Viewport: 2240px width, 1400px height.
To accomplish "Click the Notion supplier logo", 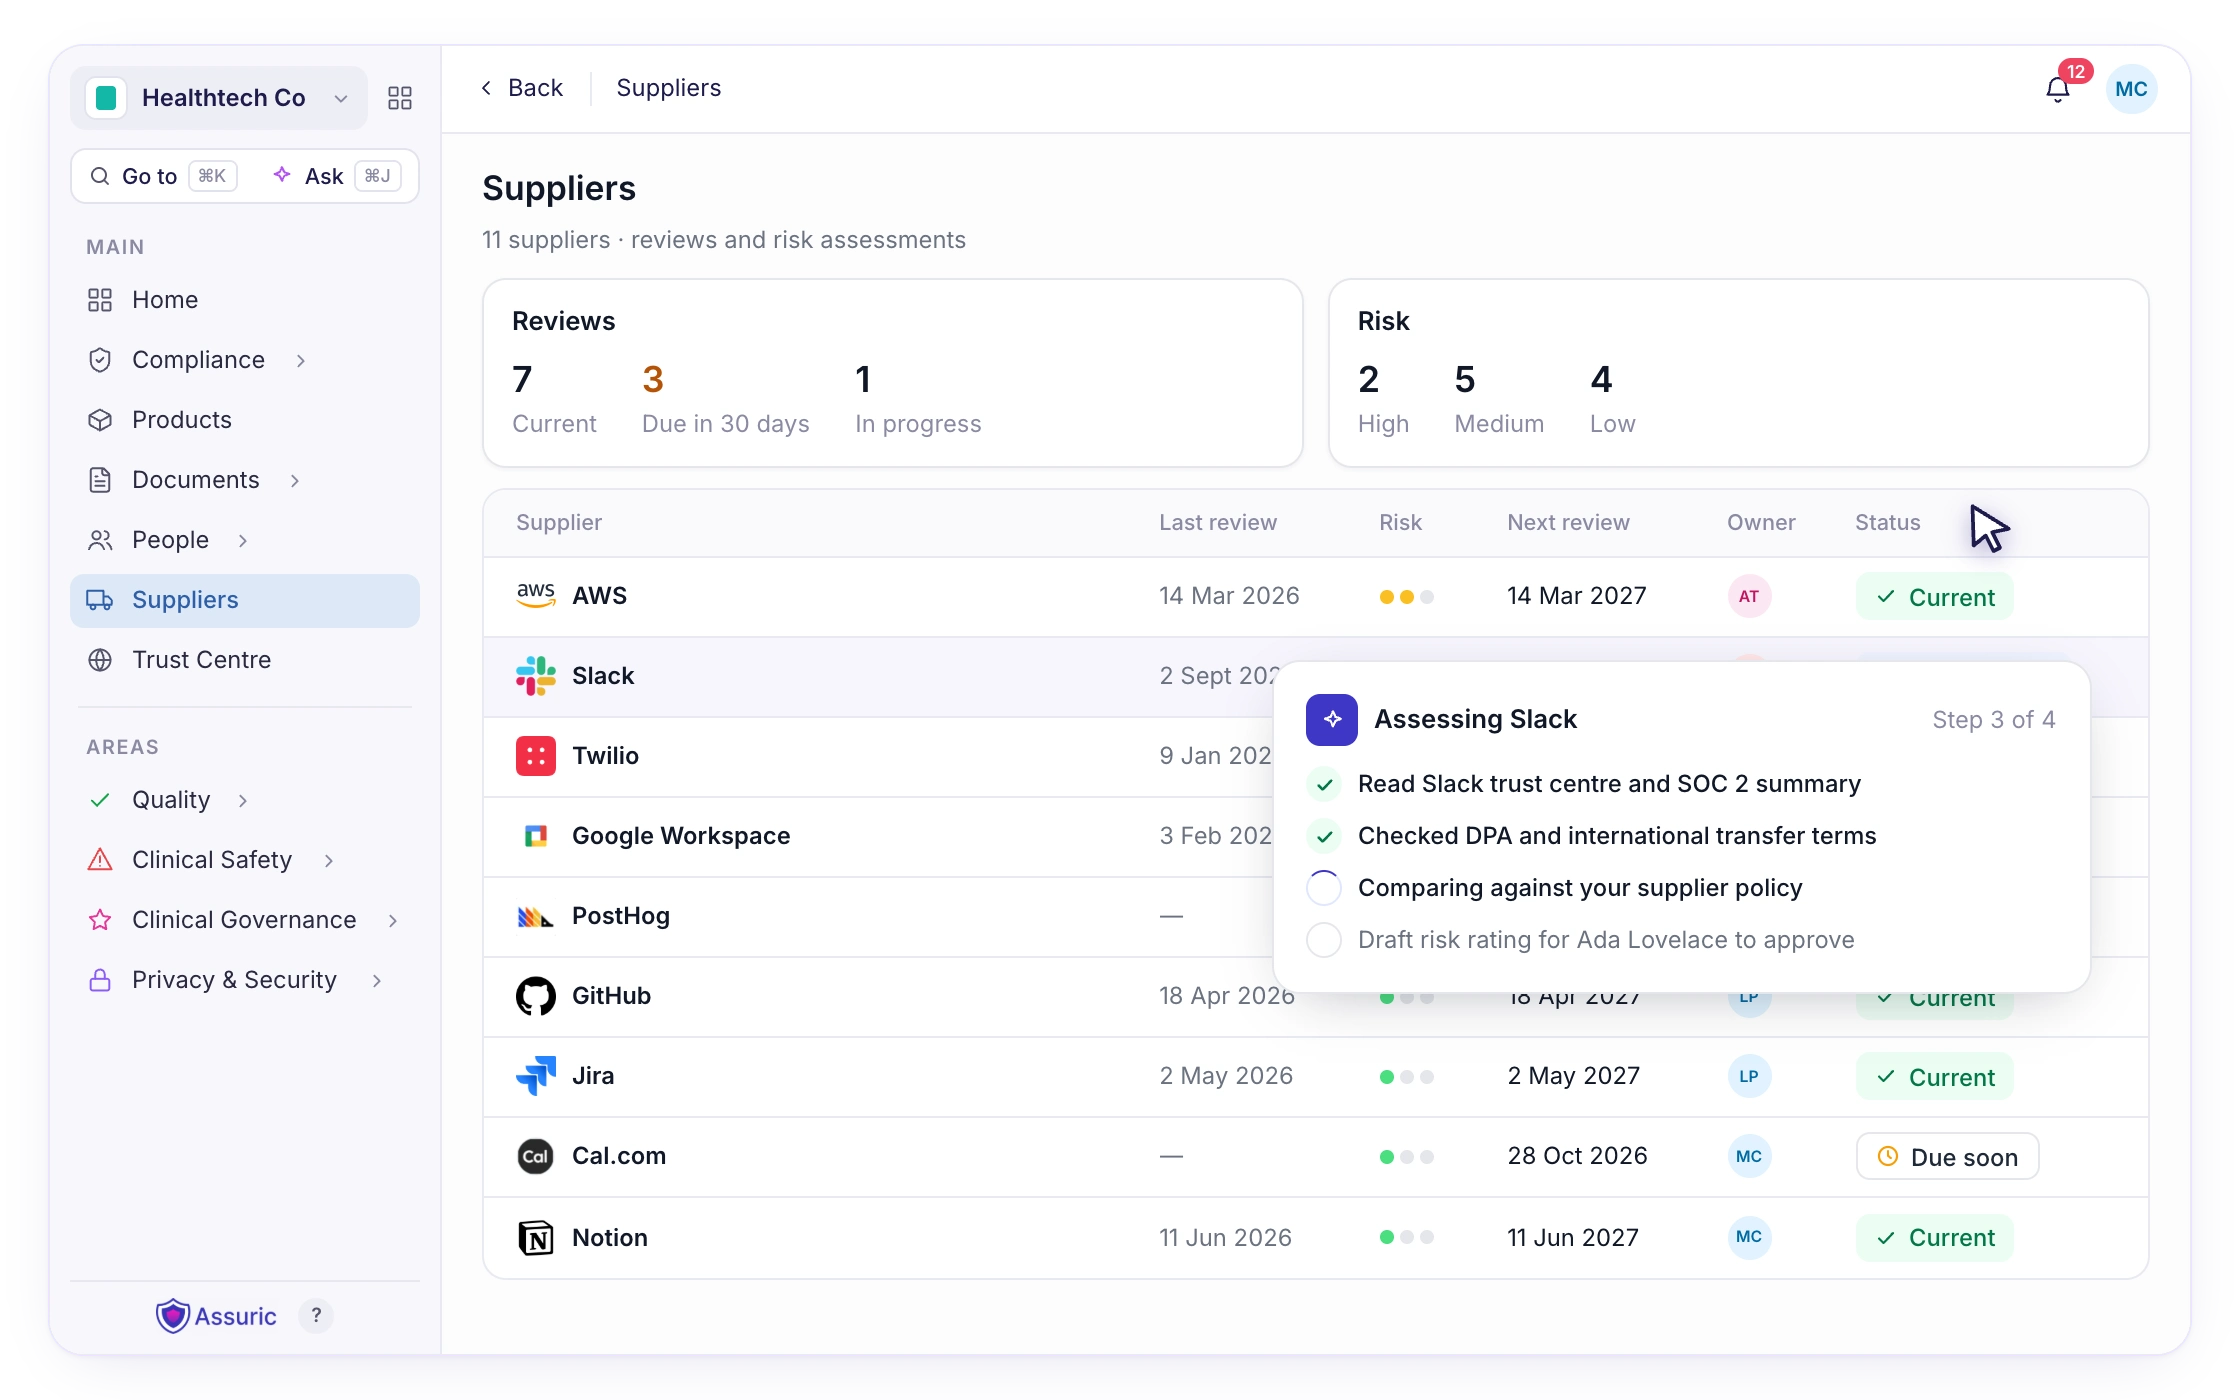I will 536,1238.
